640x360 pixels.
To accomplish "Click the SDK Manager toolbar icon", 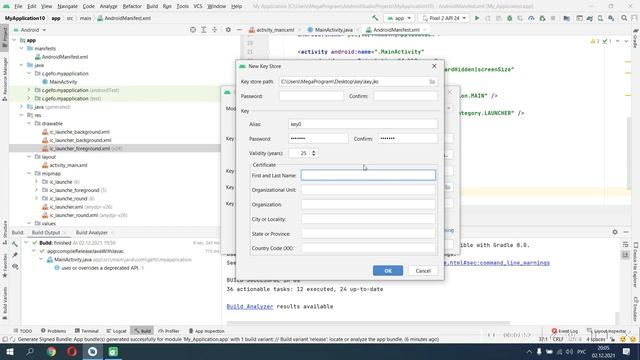I will (x=611, y=18).
